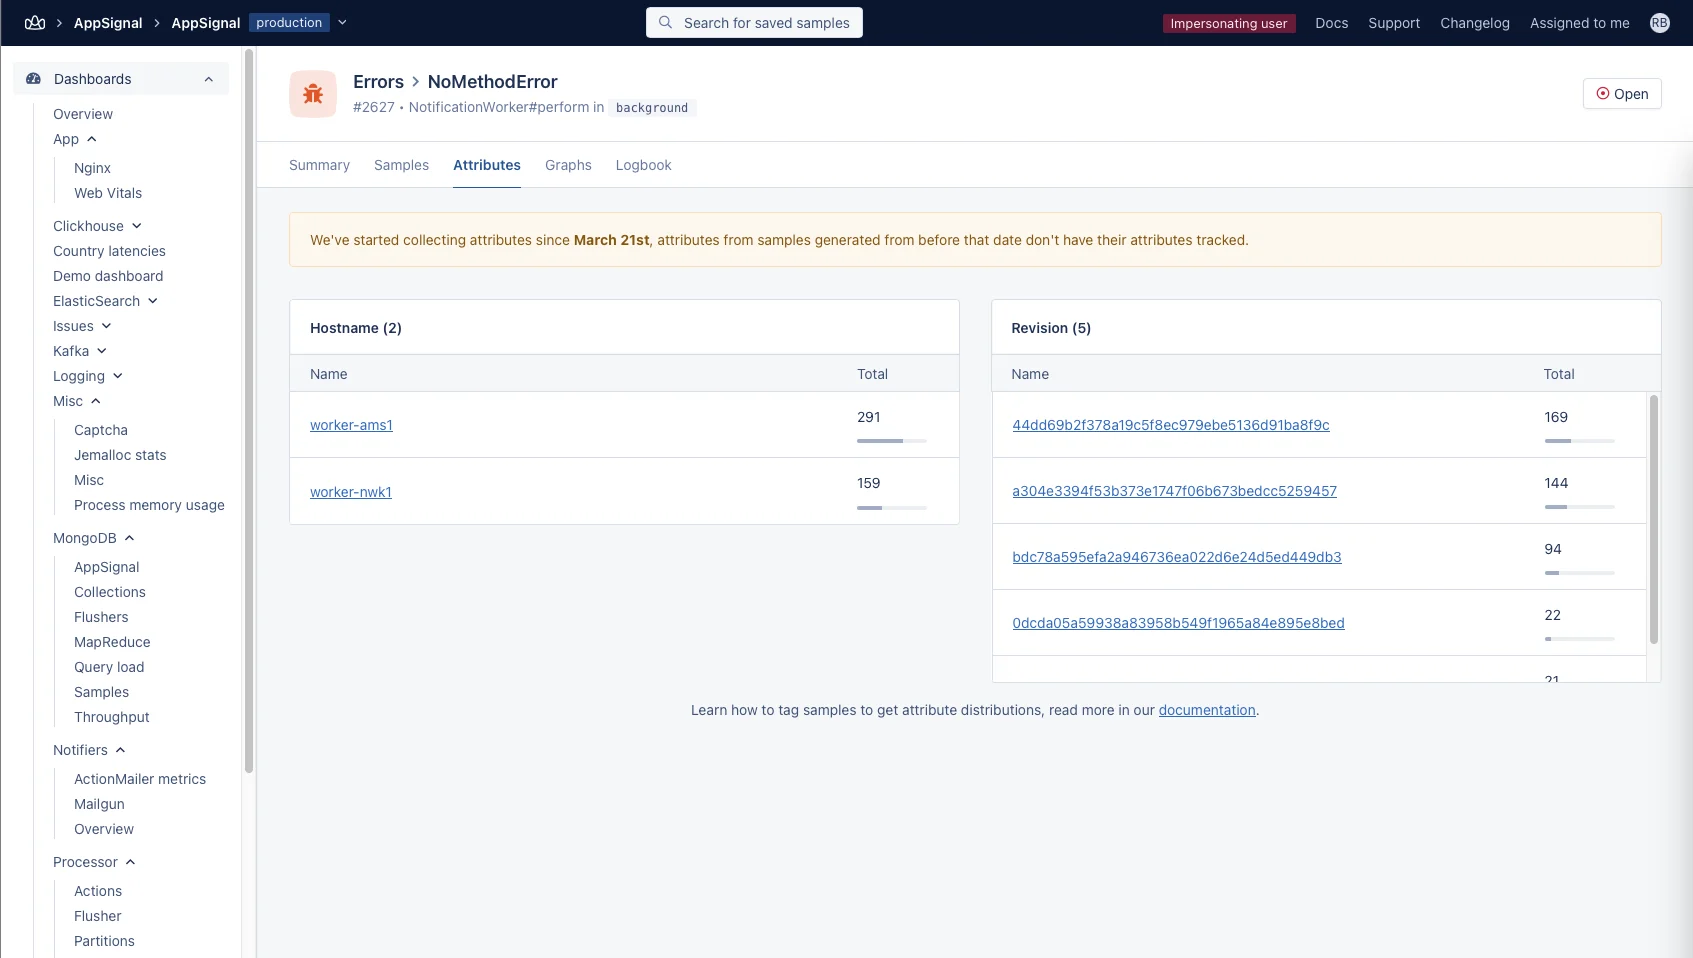The height and width of the screenshot is (958, 1693).
Task: Open the worker-nwk1 hostname link
Action: (x=351, y=492)
